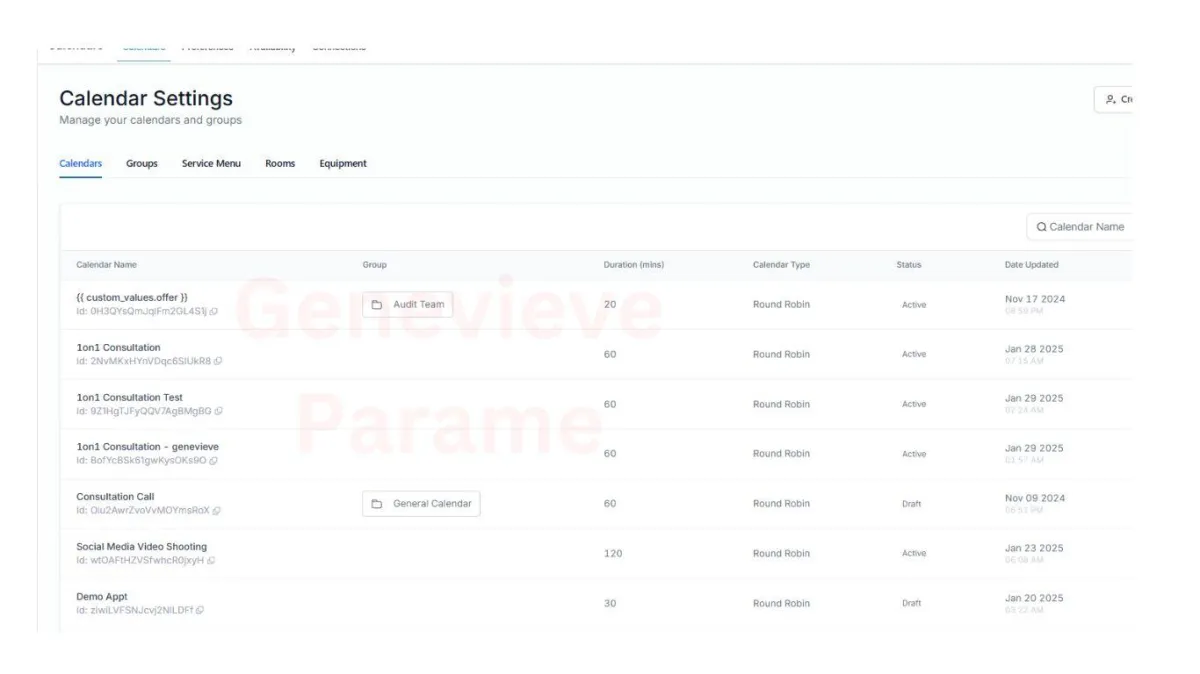Click the Audit Team group button
Screen dimensions: 1200x674
pyautogui.click(x=408, y=305)
